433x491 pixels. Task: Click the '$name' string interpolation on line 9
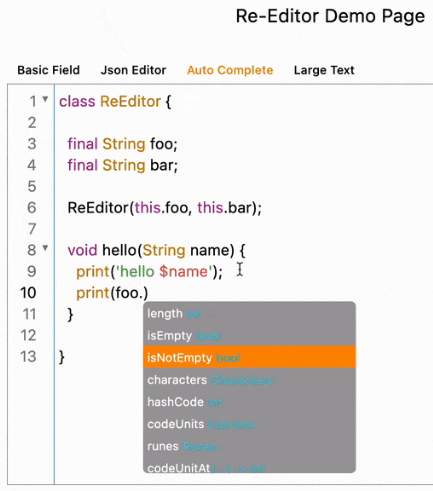coord(183,272)
